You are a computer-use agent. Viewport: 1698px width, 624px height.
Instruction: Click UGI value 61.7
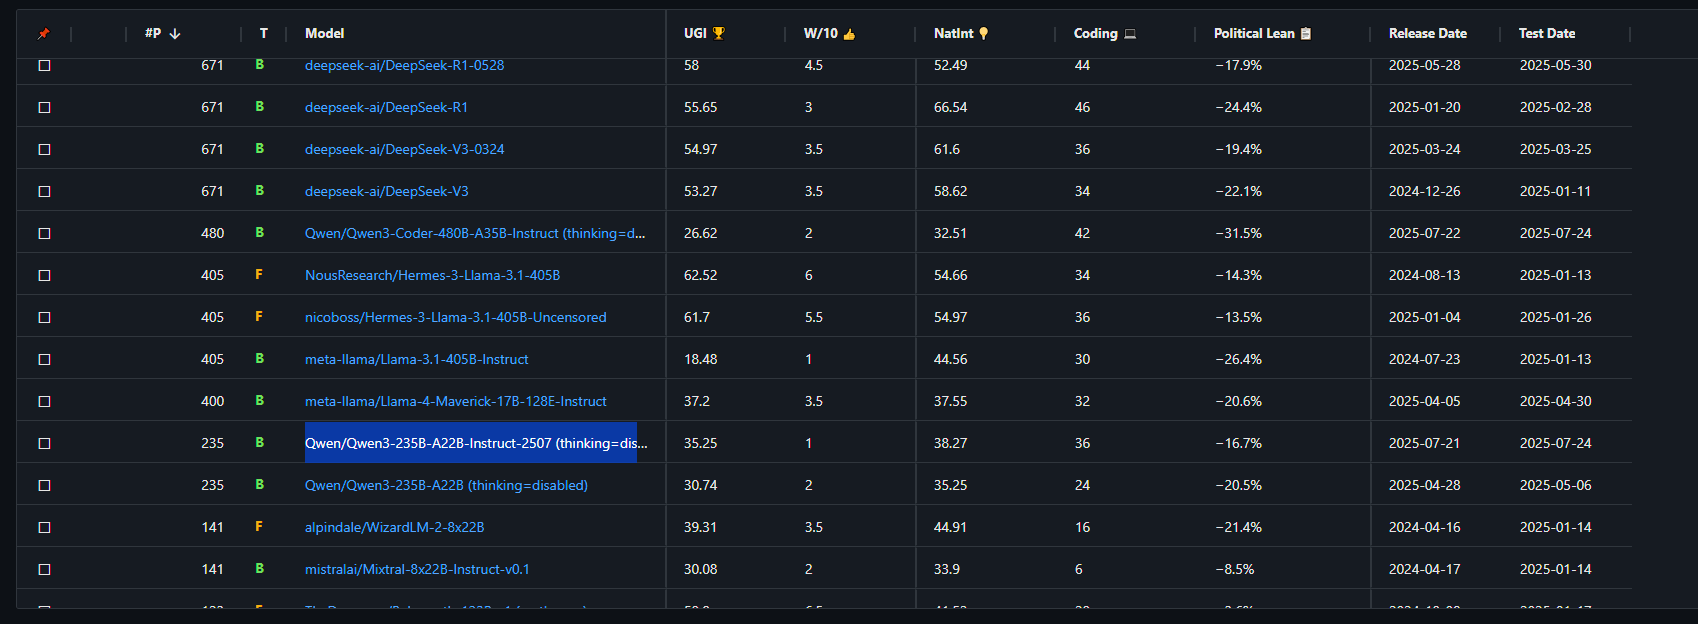coord(697,317)
